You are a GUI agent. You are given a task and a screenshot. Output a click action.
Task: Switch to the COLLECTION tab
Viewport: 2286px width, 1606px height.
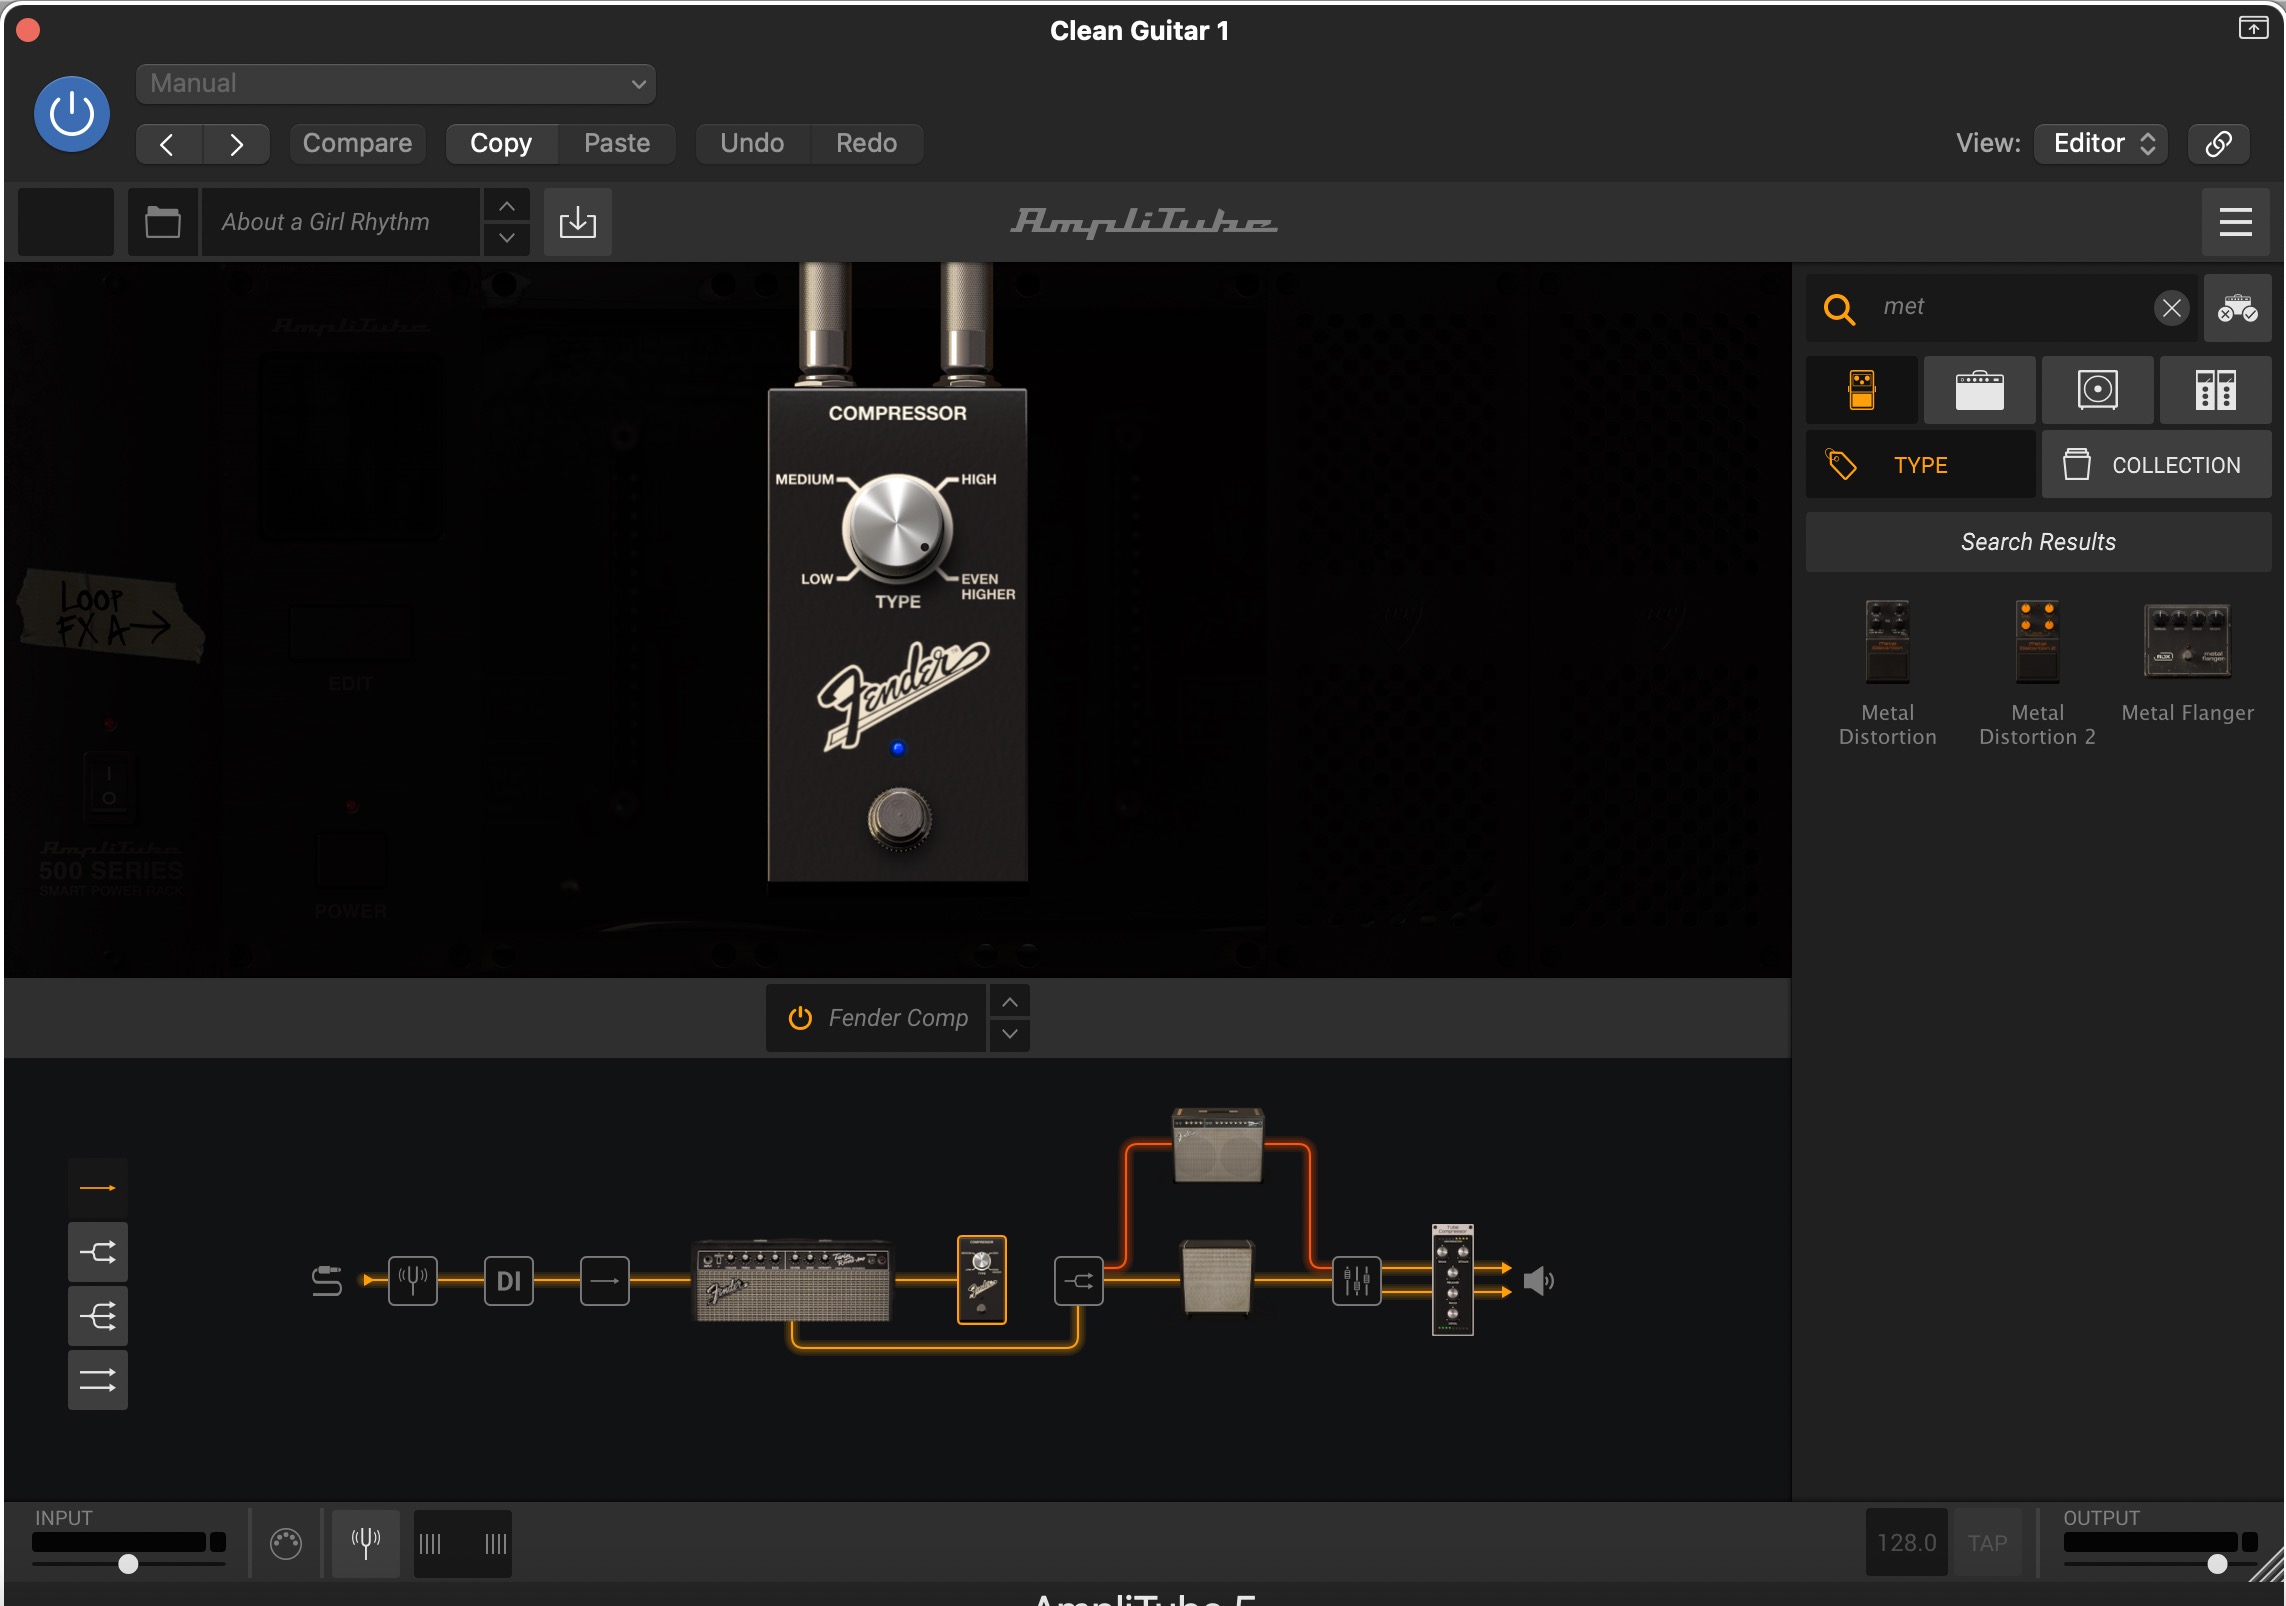(x=2156, y=465)
